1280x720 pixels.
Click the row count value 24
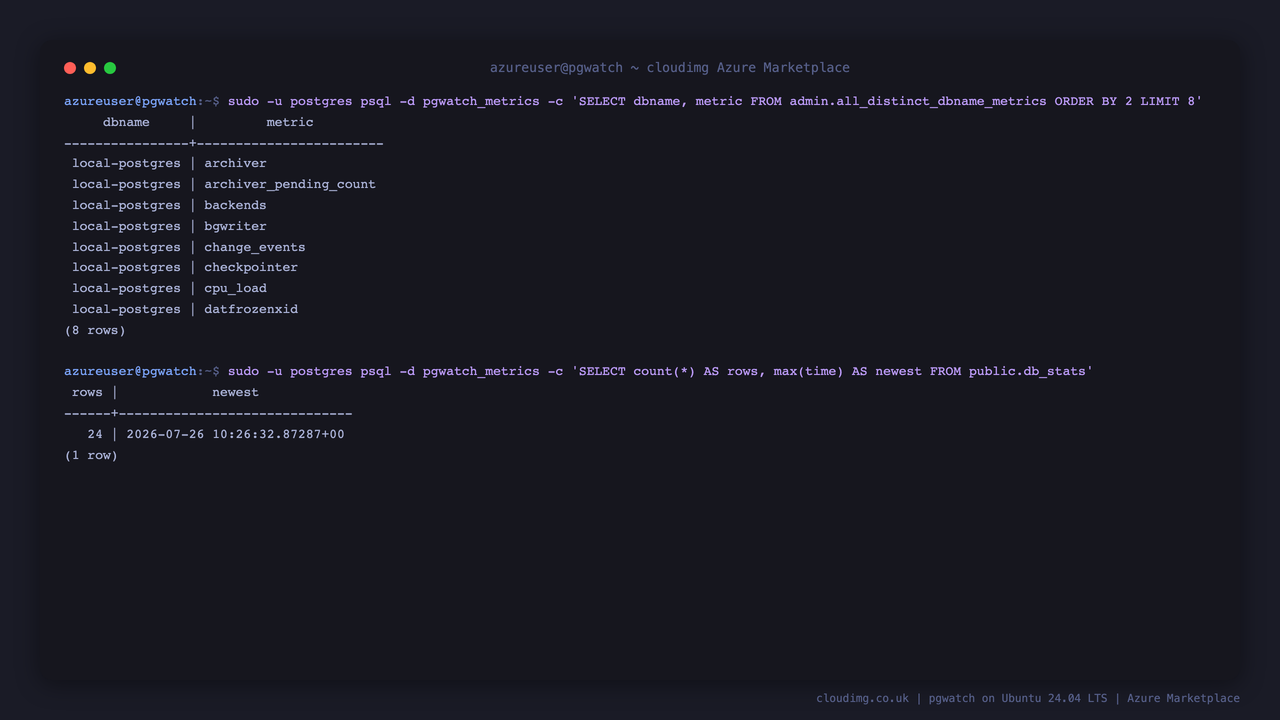click(95, 434)
